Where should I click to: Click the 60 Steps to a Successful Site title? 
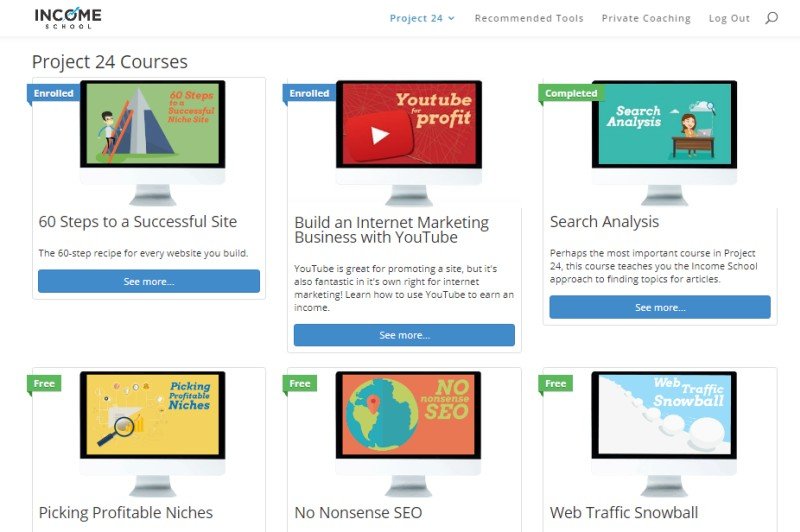click(138, 222)
